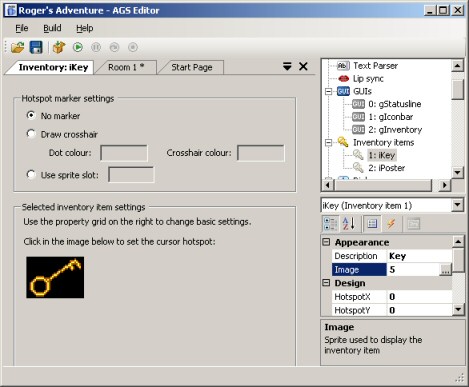This screenshot has width=469, height=387.
Task: Open the Help menu
Action: [85, 28]
